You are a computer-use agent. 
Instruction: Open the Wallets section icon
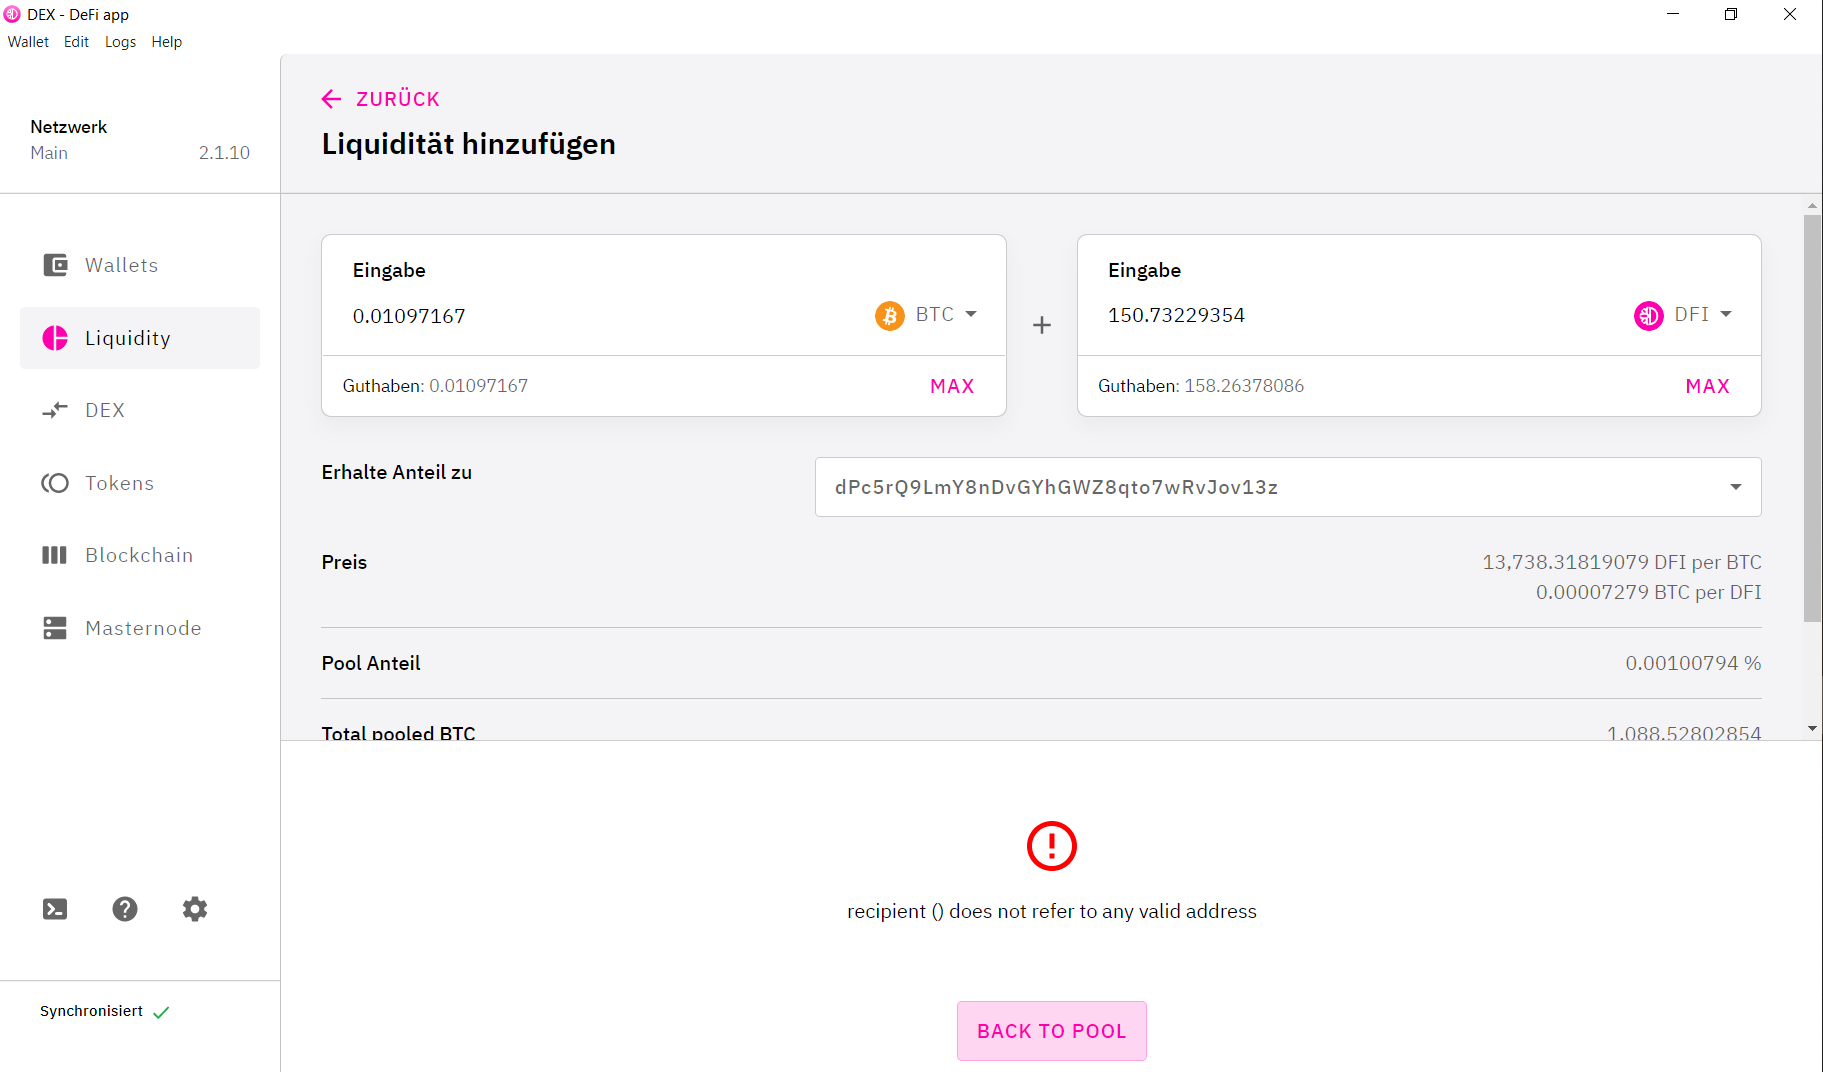[x=55, y=265]
